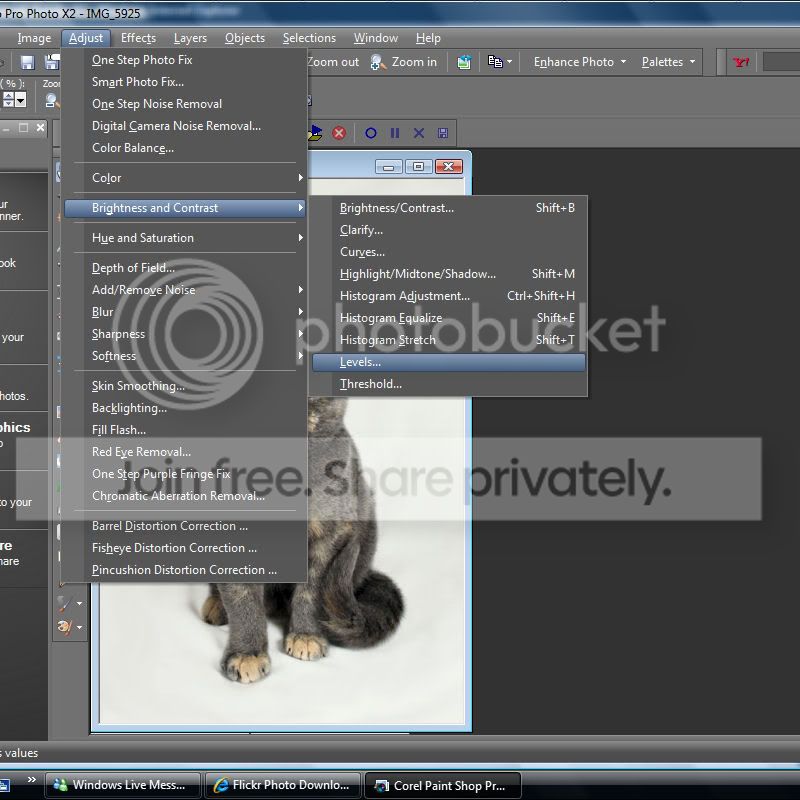Open the Effects menu
The image size is (800, 800).
coord(138,38)
